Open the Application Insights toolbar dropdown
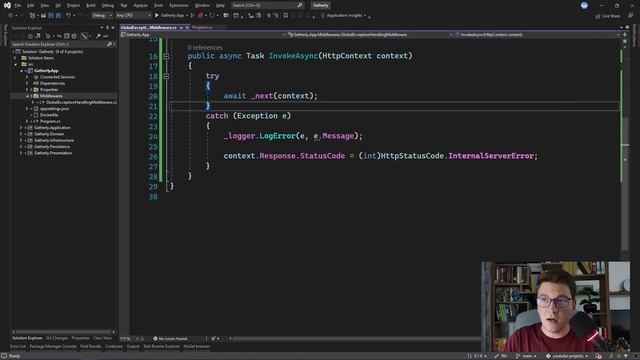Image resolution: width=640 pixels, height=360 pixels. (x=344, y=16)
